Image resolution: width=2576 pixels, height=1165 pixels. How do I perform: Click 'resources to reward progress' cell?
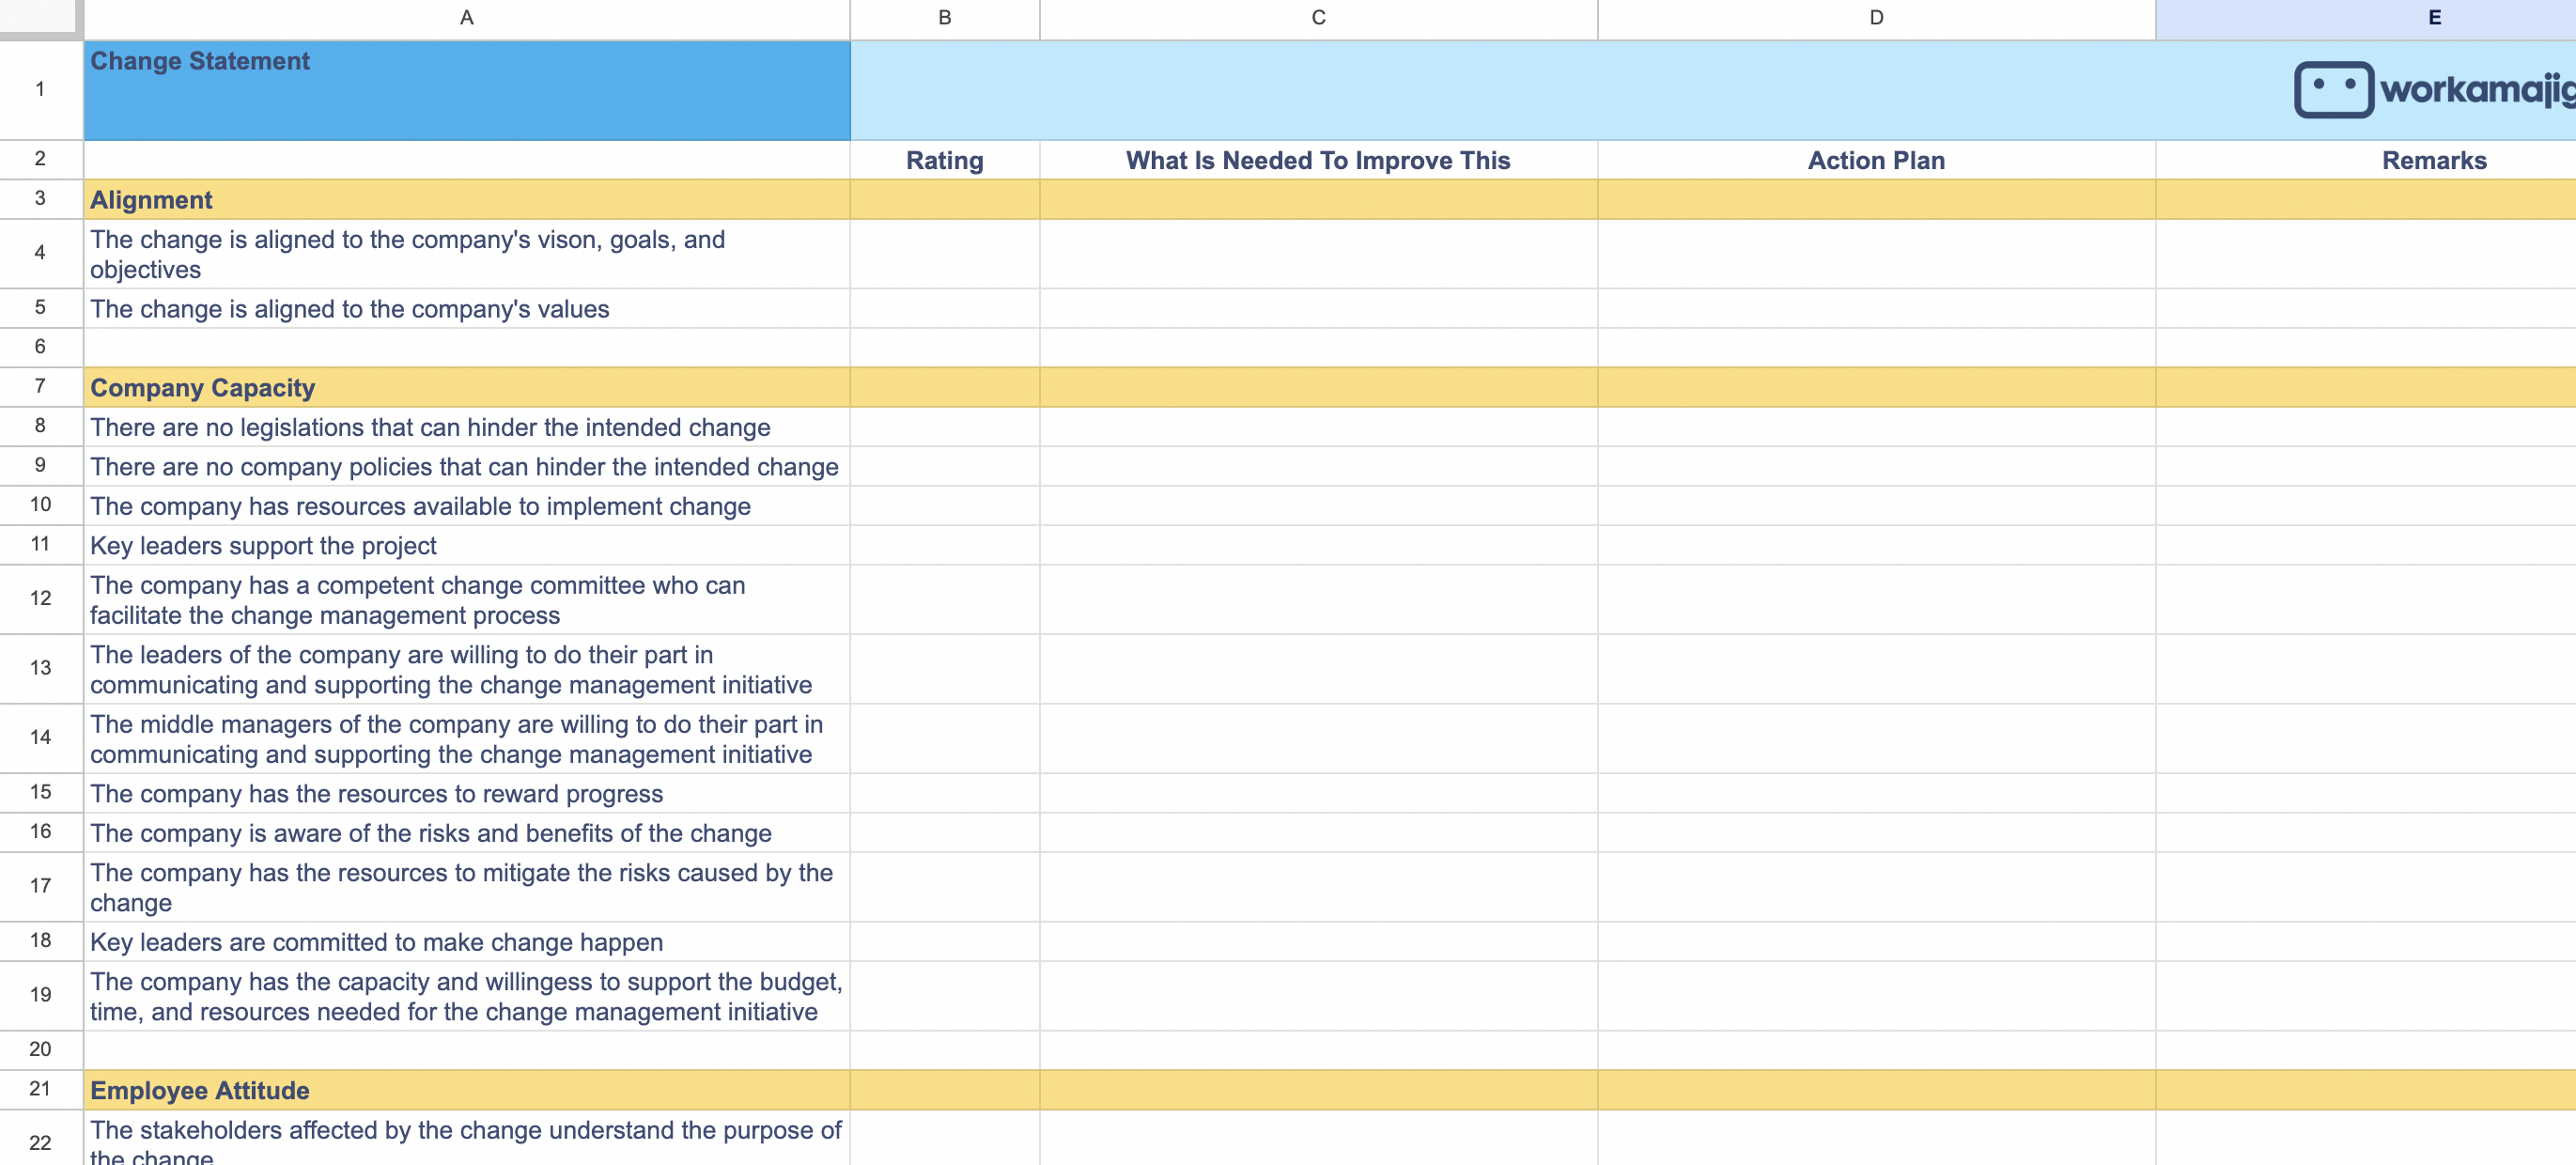(467, 793)
